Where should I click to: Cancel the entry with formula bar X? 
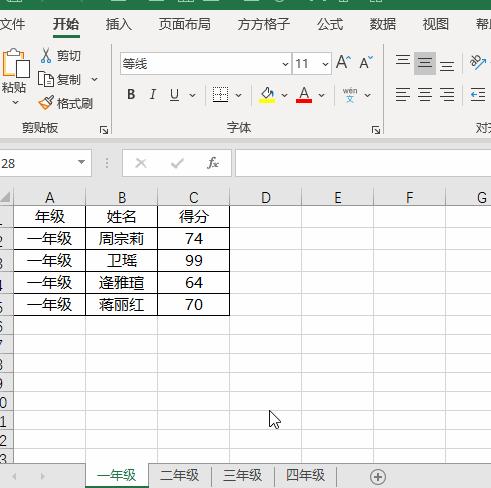(x=141, y=163)
